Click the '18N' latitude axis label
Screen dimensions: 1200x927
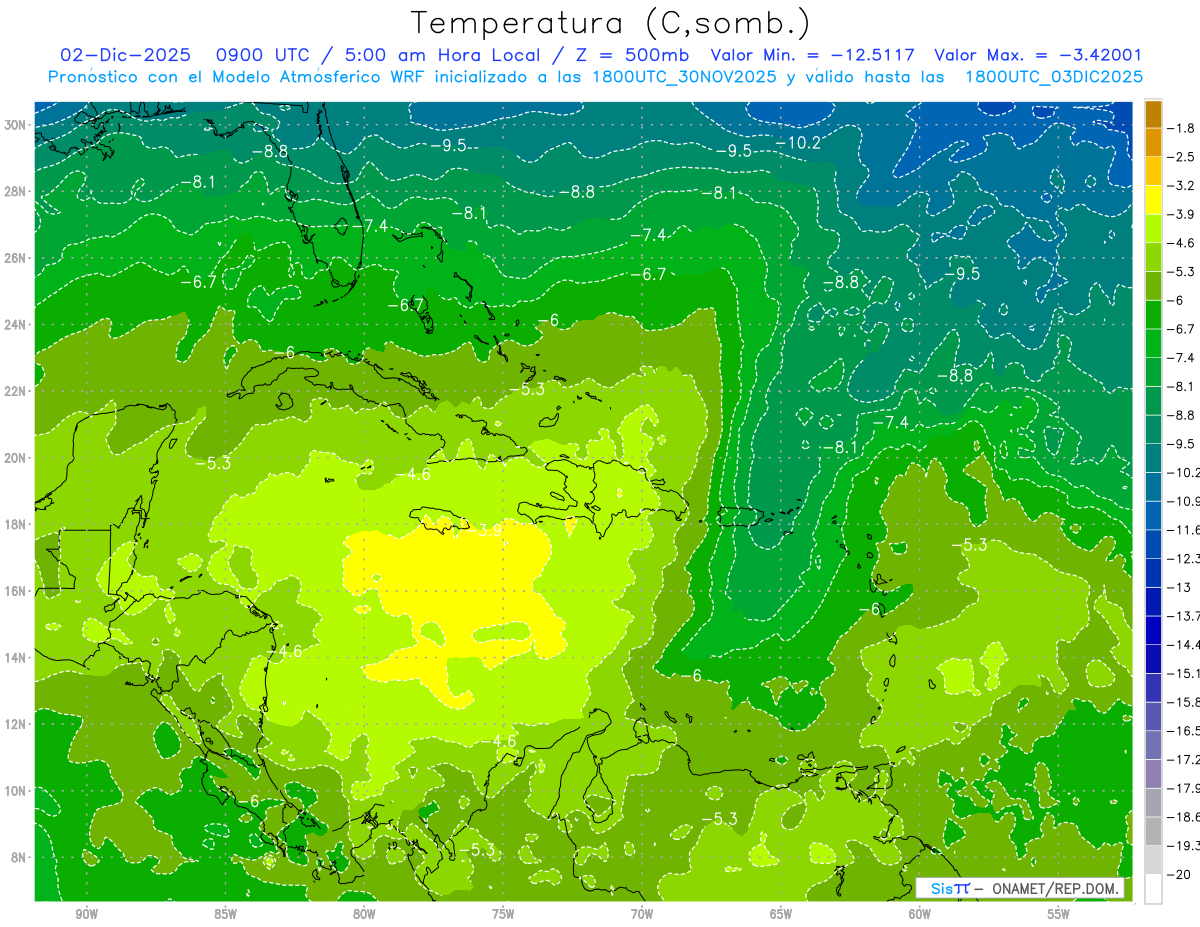[x=14, y=523]
